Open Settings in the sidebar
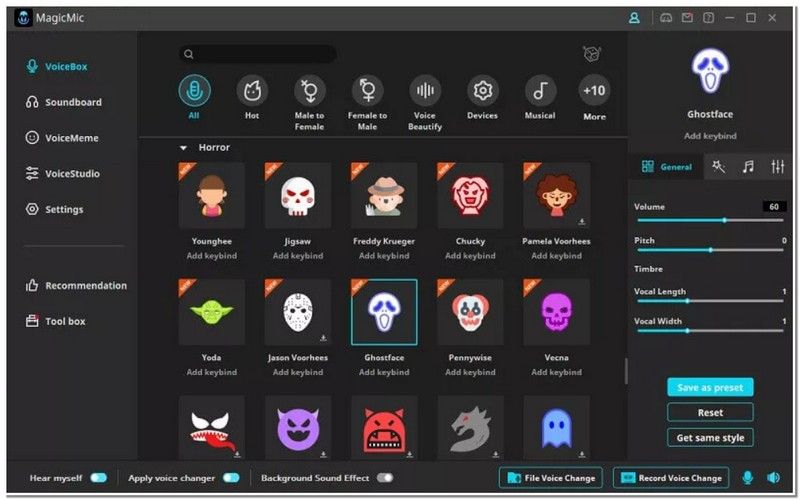 [x=55, y=209]
